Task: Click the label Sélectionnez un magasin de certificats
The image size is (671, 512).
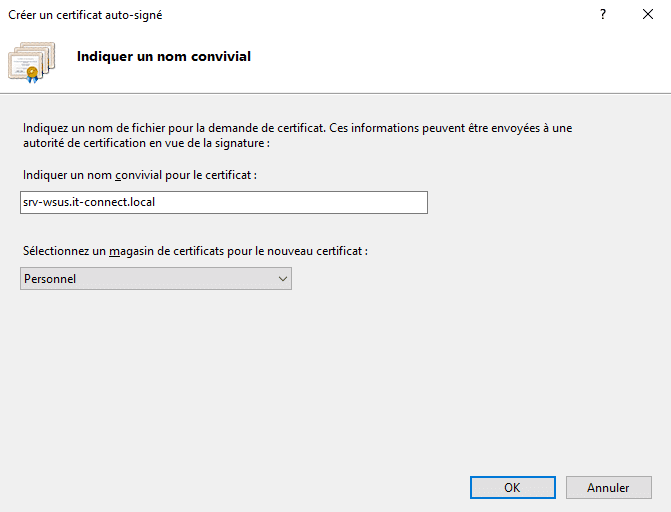Action: (194, 252)
